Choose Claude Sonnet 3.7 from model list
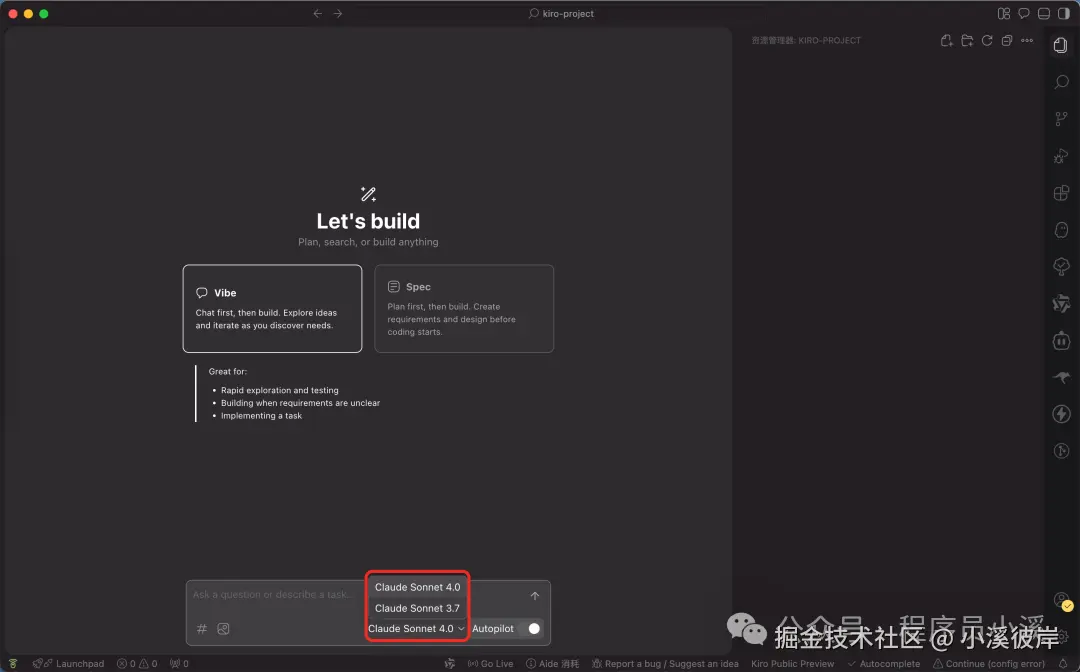1080x672 pixels. coord(417,608)
